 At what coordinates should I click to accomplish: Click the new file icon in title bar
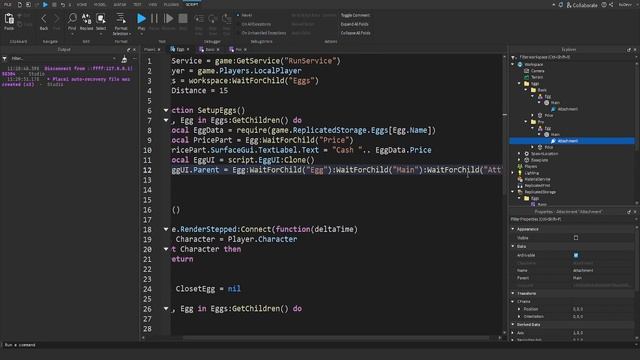click(x=19, y=4)
